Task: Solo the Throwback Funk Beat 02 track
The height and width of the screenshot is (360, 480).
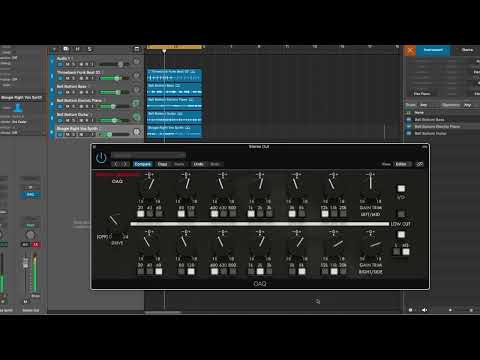Action: point(74,78)
